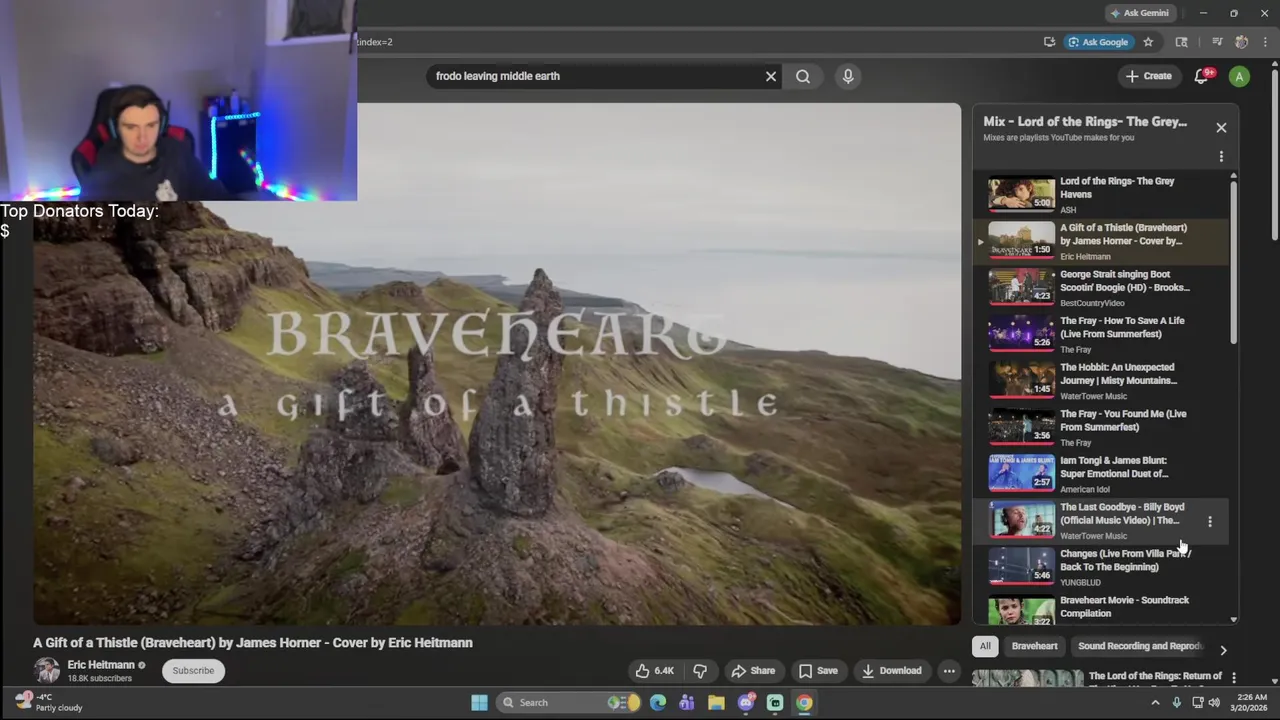Dislike the video with thumbs-down
The height and width of the screenshot is (720, 1280).
[700, 671]
